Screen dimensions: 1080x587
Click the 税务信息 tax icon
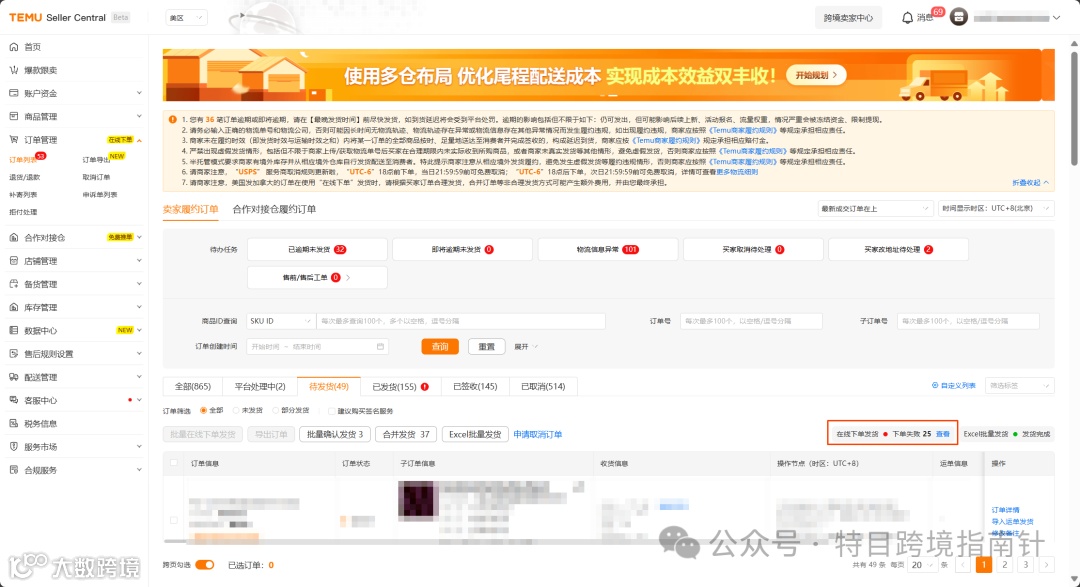[x=14, y=424]
